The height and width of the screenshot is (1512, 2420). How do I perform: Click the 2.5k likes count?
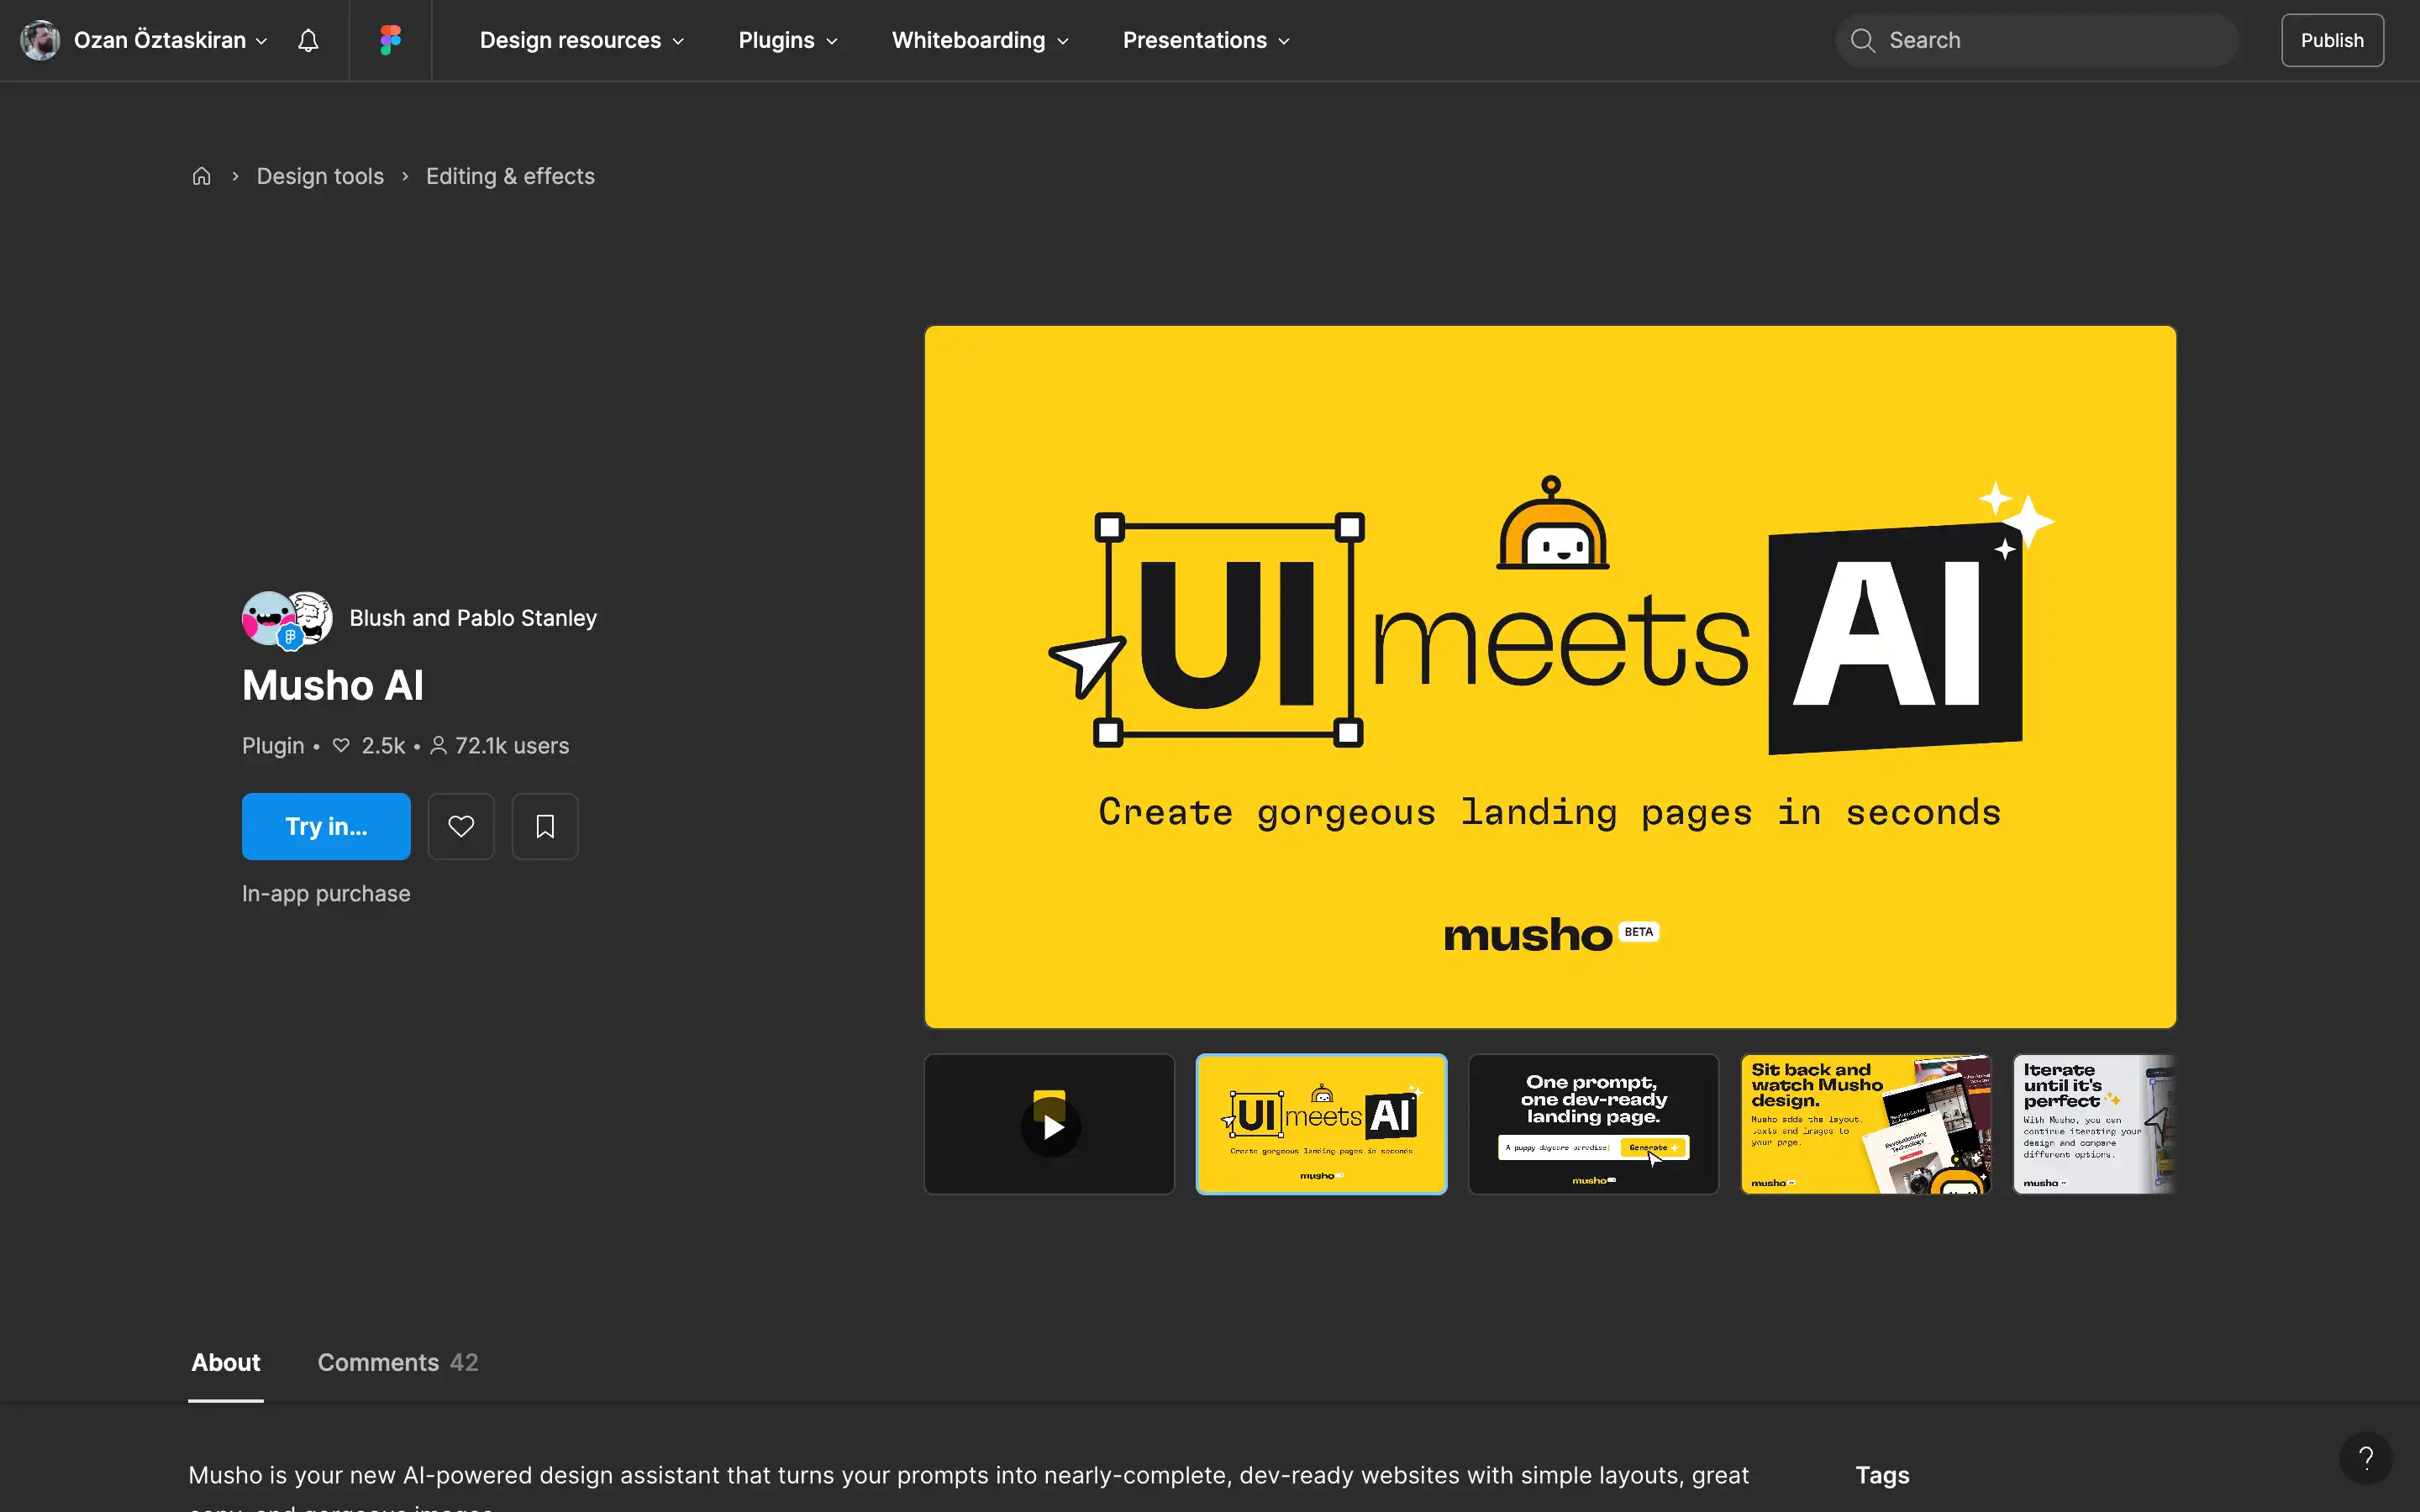coord(369,746)
